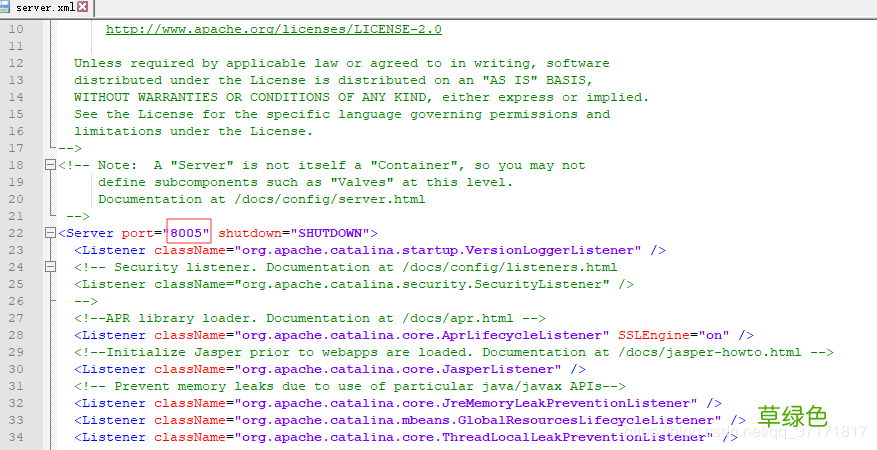877x450 pixels.
Task: Click the "See the License for" line
Action: (342, 114)
